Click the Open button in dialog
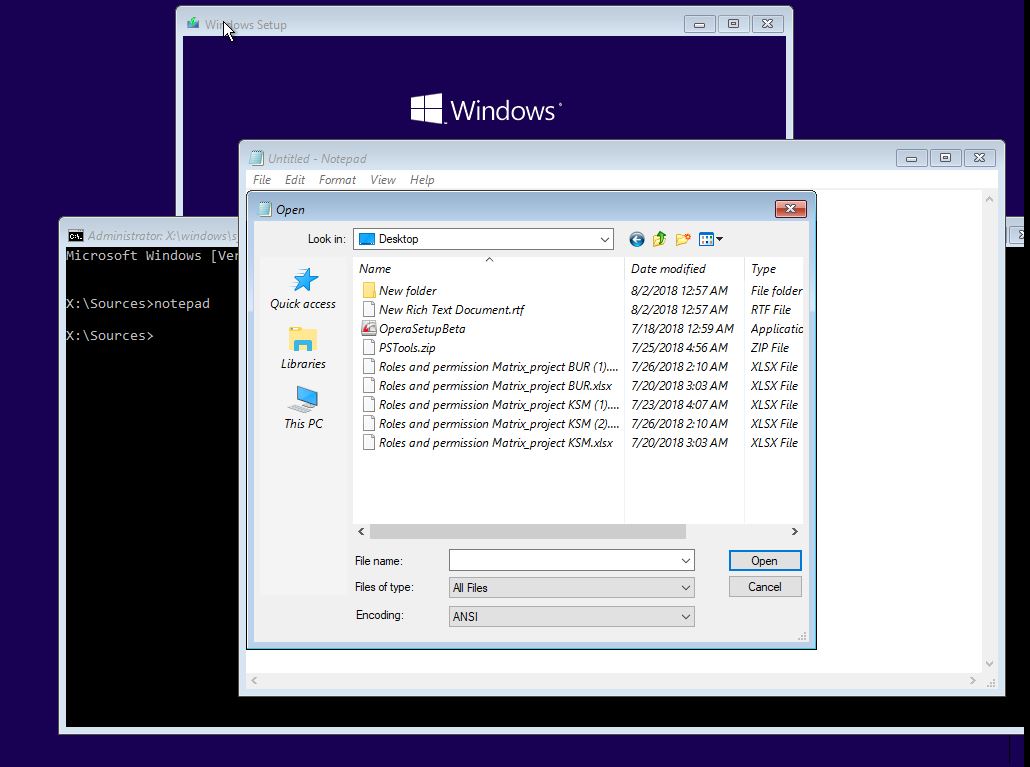 [765, 561]
